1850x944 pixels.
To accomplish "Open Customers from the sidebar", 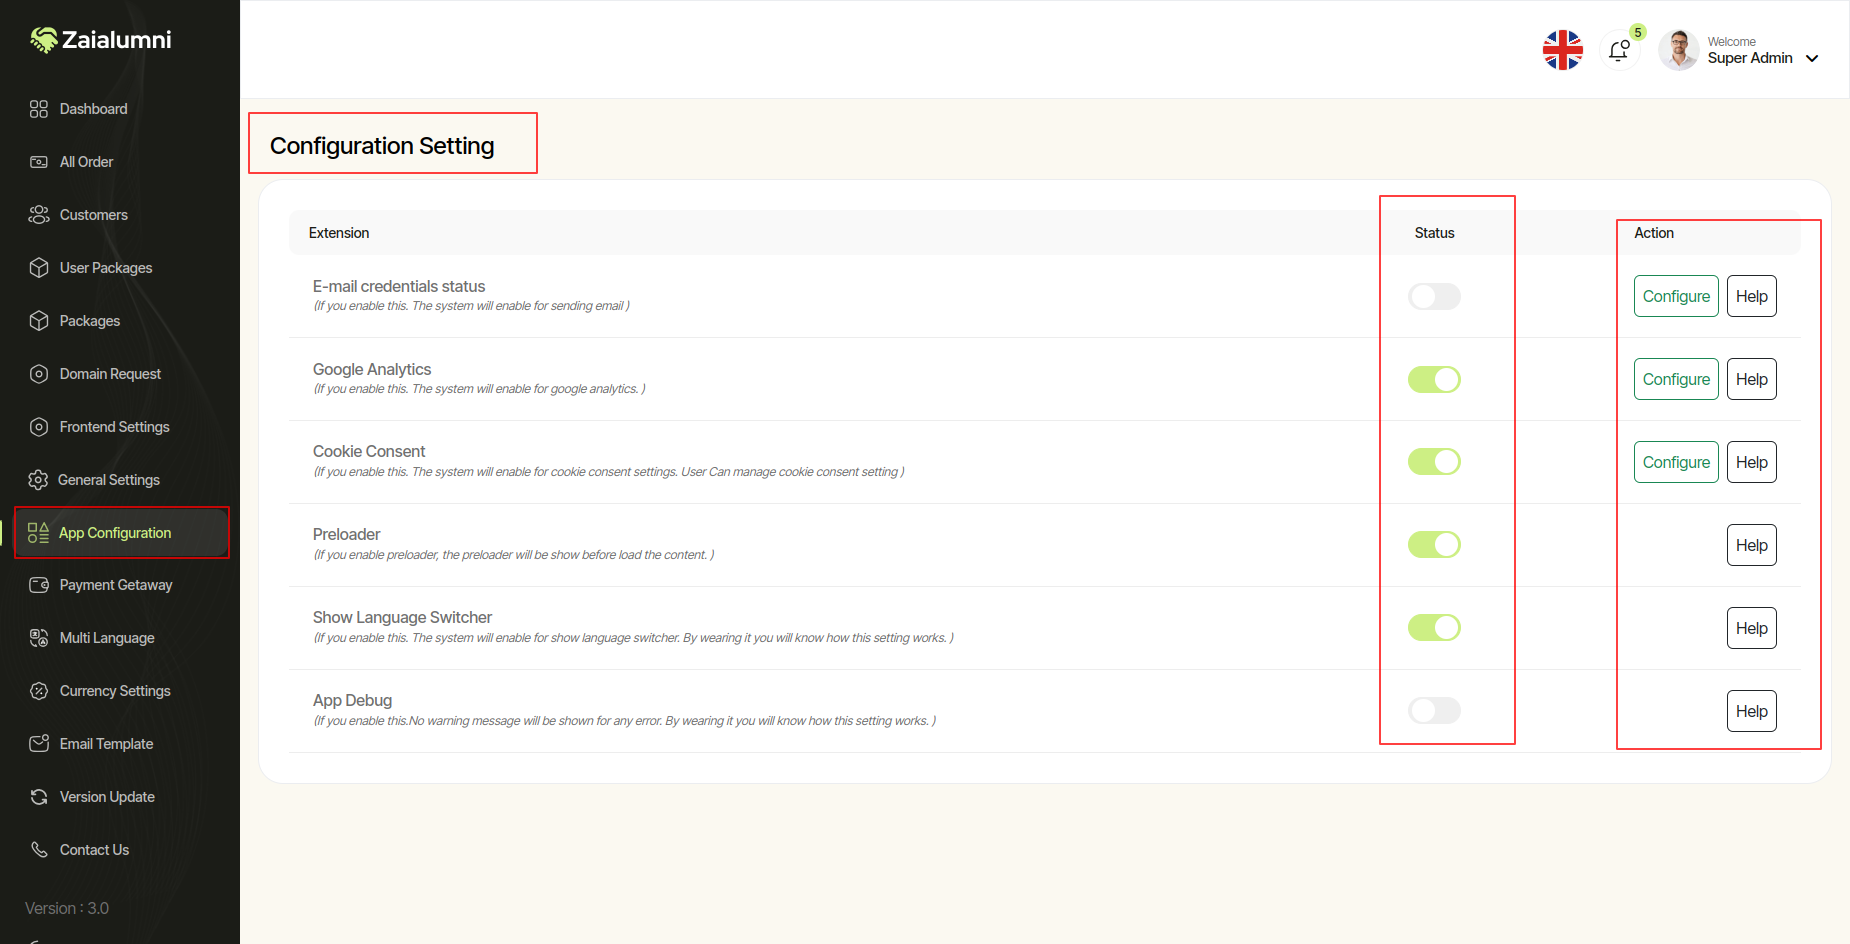I will (93, 214).
